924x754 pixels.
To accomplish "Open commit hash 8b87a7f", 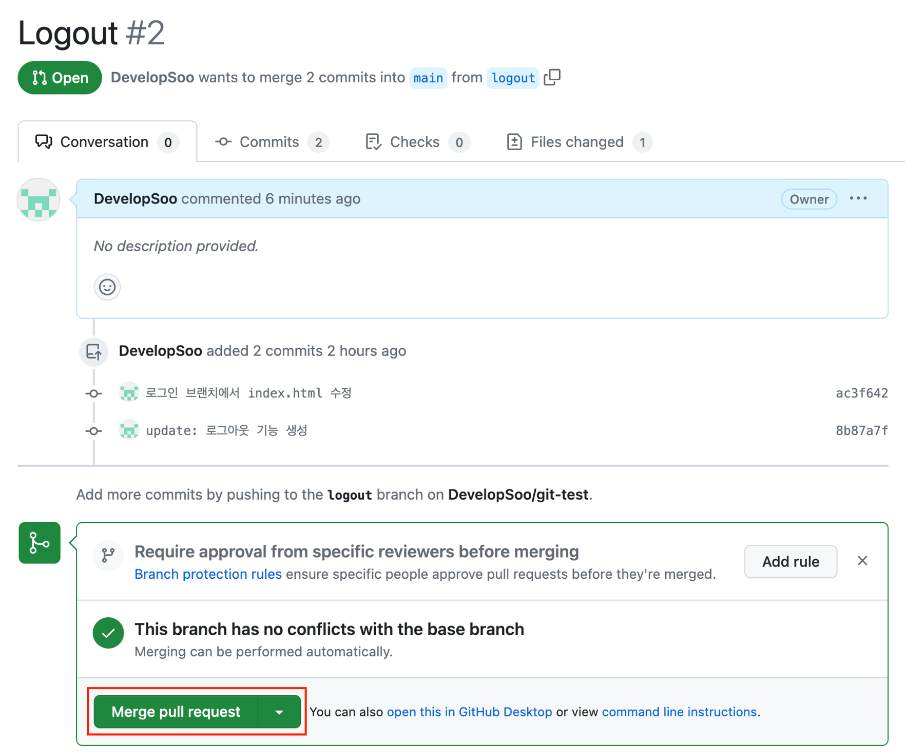I will point(862,431).
